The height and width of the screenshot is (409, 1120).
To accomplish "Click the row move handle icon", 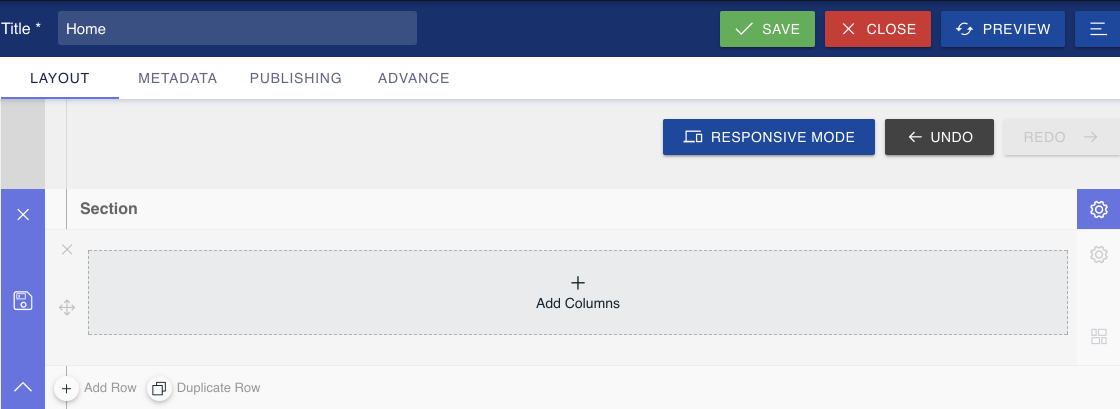I will point(66,308).
